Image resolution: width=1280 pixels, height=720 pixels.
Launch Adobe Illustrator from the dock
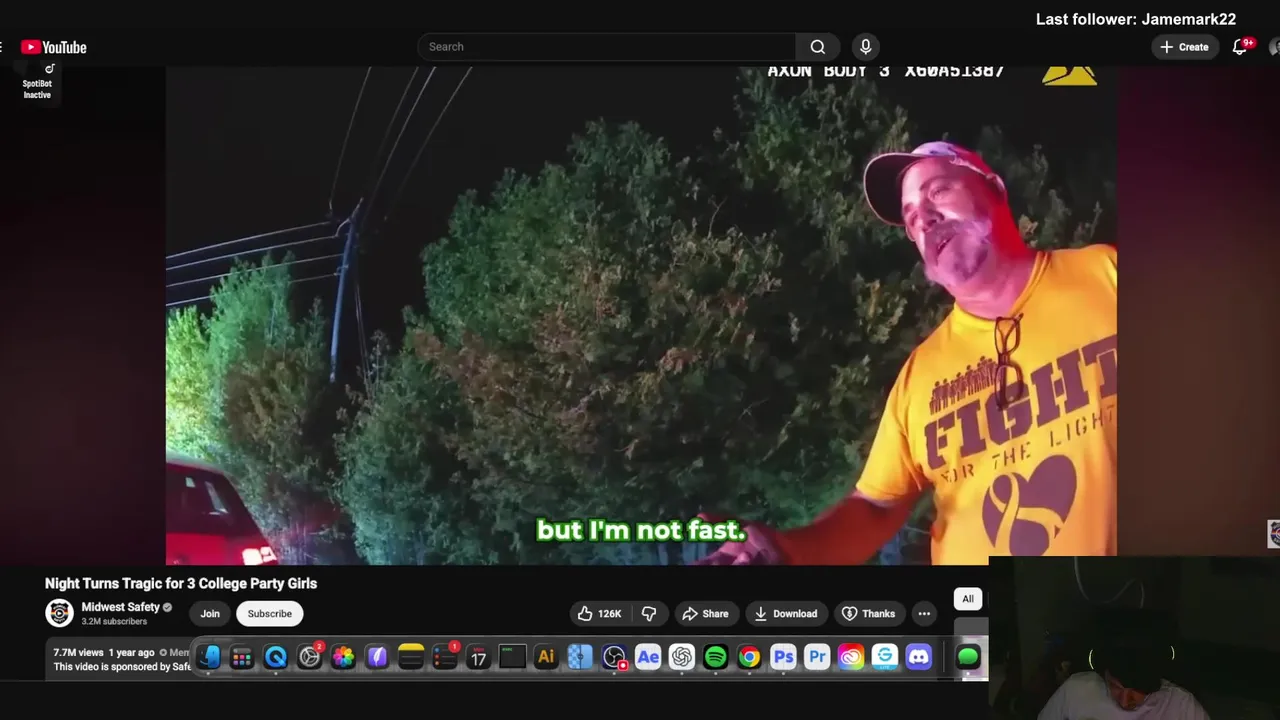pyautogui.click(x=546, y=657)
